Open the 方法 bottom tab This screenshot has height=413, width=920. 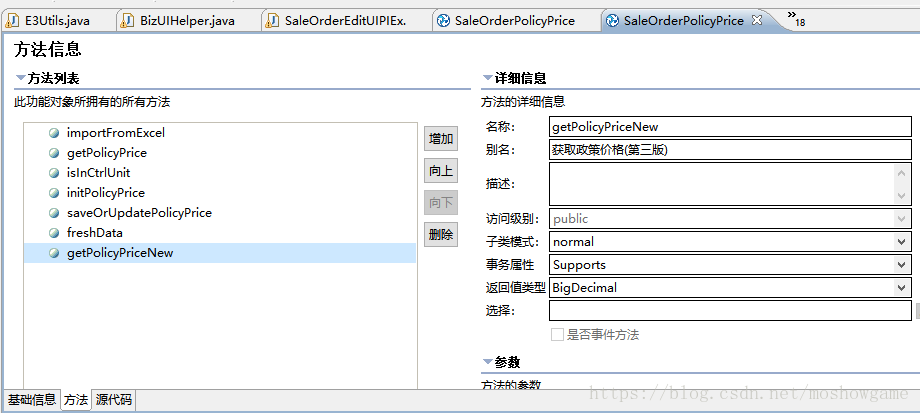click(x=76, y=400)
